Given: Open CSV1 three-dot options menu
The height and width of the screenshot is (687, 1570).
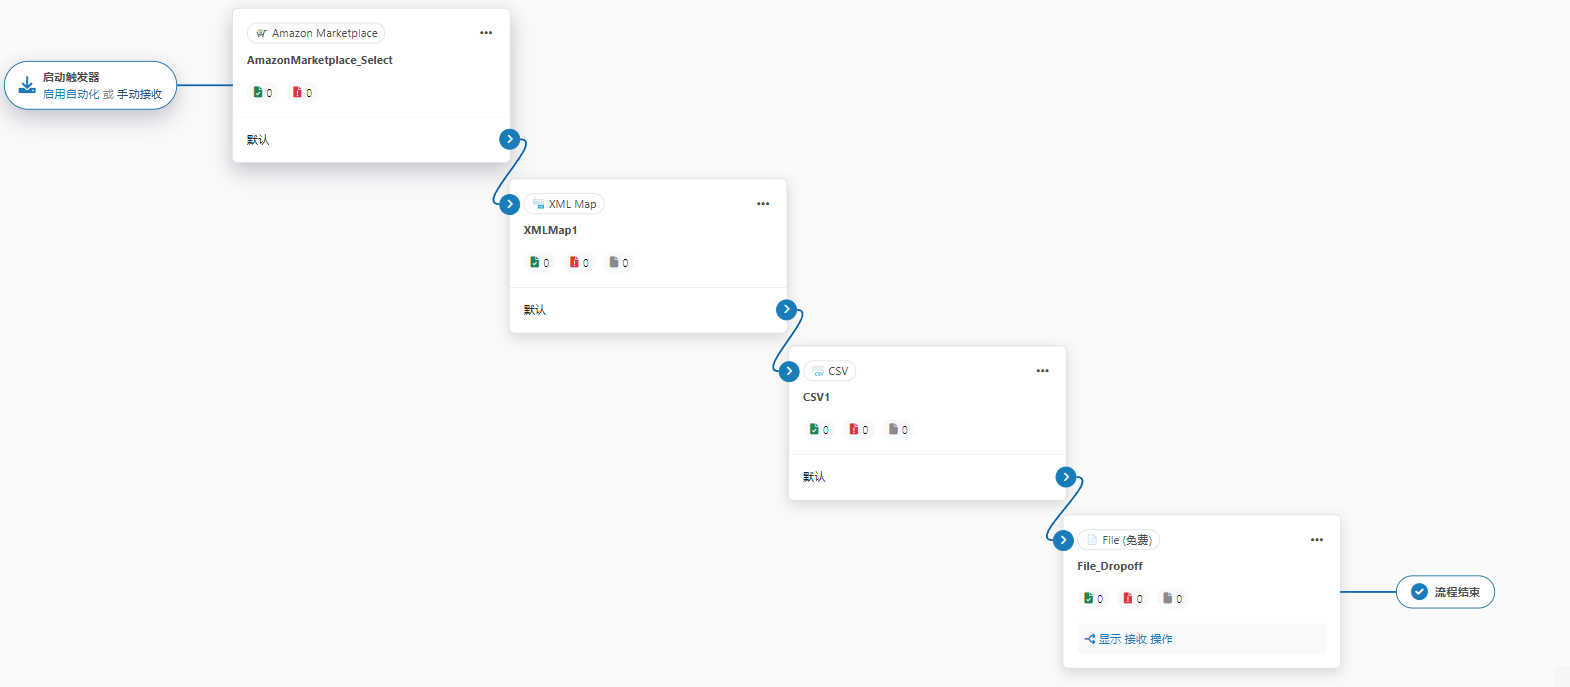Looking at the screenshot, I should pos(1042,371).
